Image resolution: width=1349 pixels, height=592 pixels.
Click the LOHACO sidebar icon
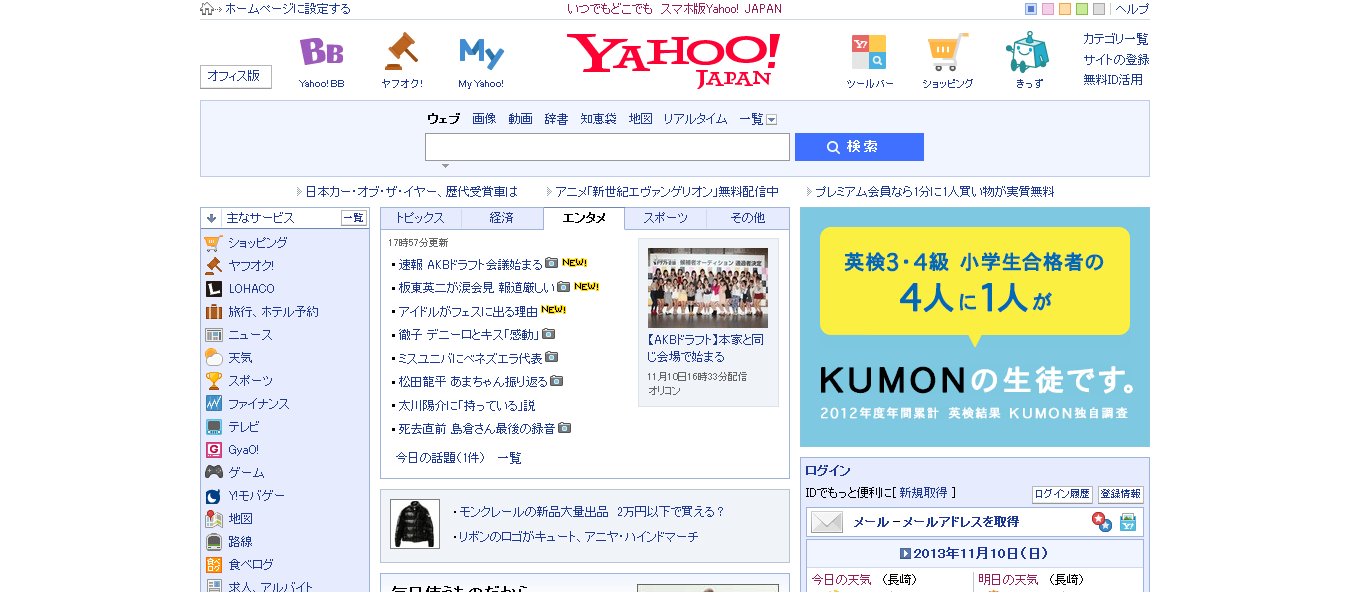point(213,289)
